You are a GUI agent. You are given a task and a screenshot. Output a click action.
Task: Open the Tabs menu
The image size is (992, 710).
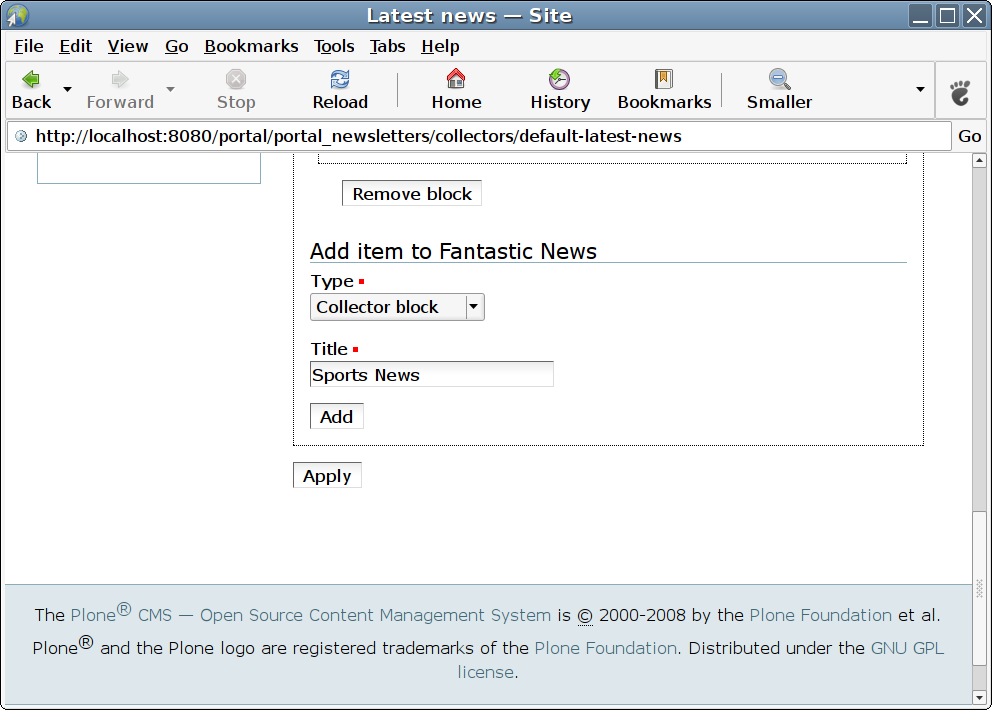387,46
